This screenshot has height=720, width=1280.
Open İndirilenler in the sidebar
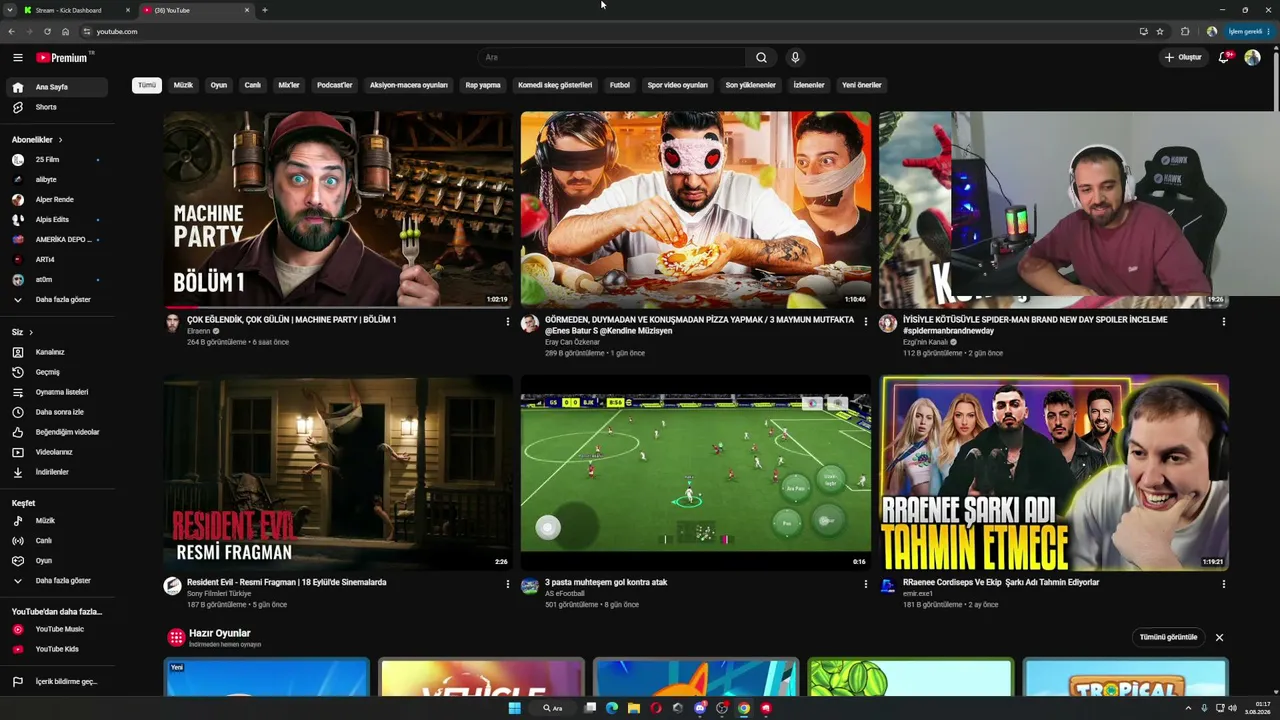pos(56,472)
